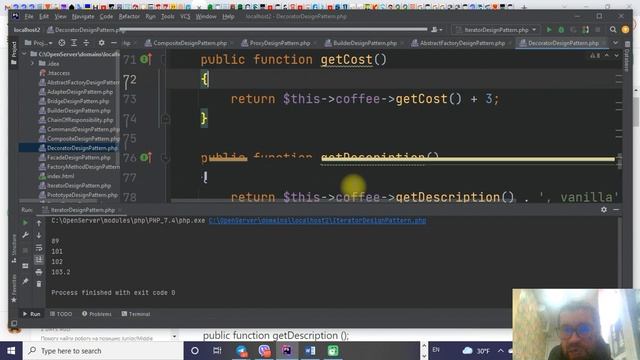Image resolution: width=640 pixels, height=360 pixels.
Task: Collapse all in the project tree
Action: (x=86, y=43)
